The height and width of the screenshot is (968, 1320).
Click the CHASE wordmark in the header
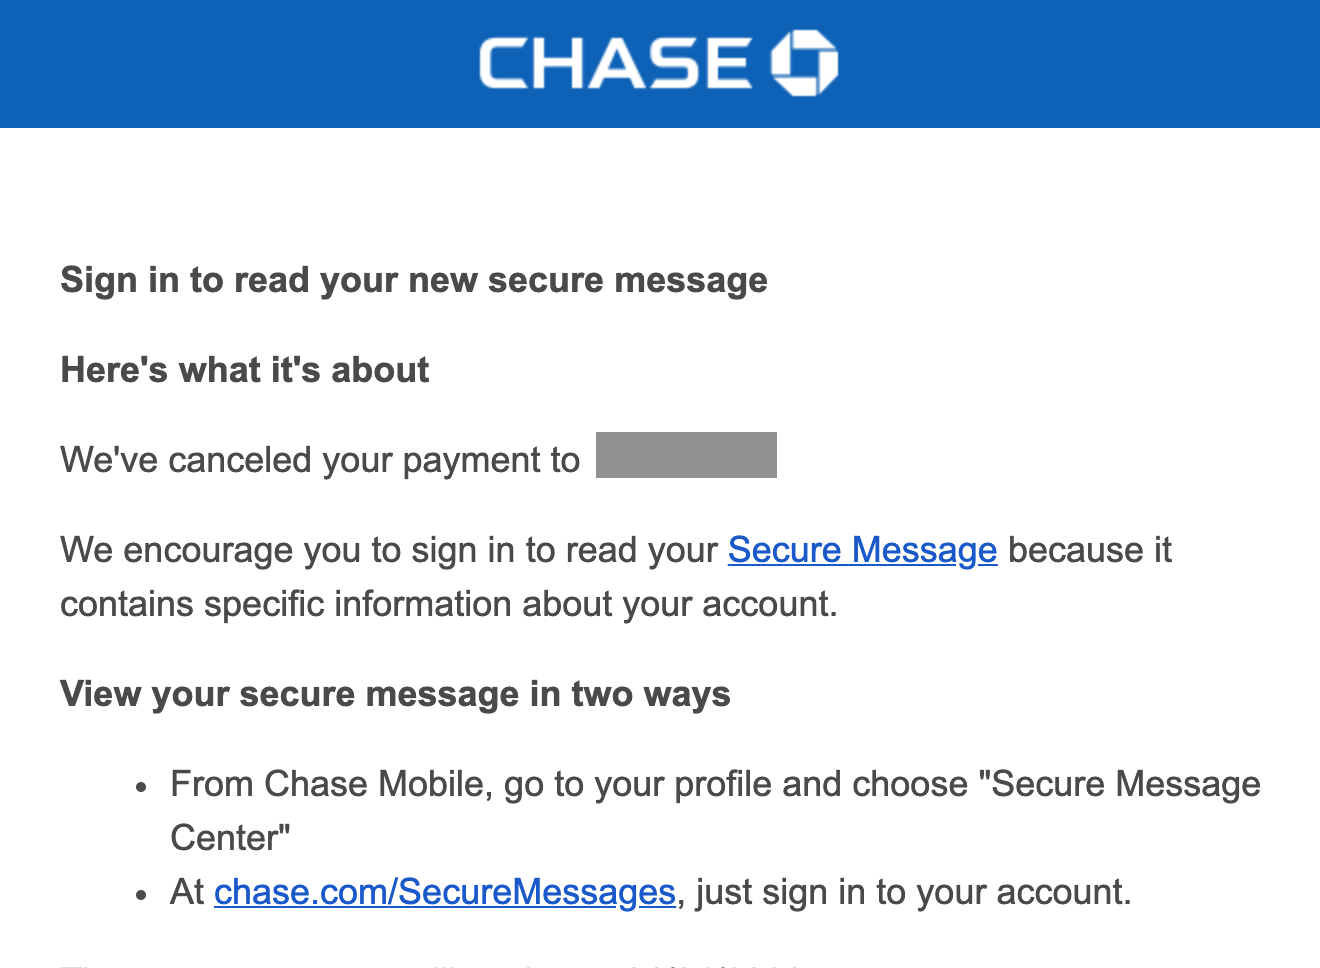coord(615,63)
